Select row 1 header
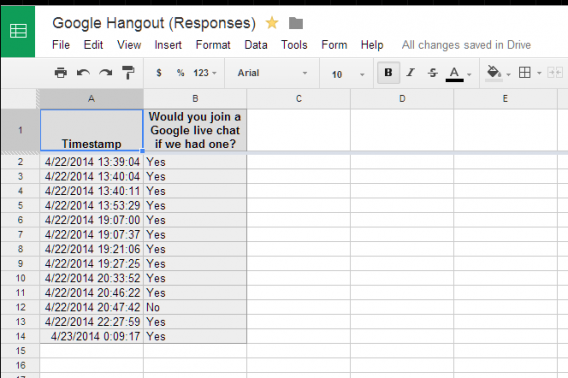This screenshot has height=378, width=568. point(20,130)
